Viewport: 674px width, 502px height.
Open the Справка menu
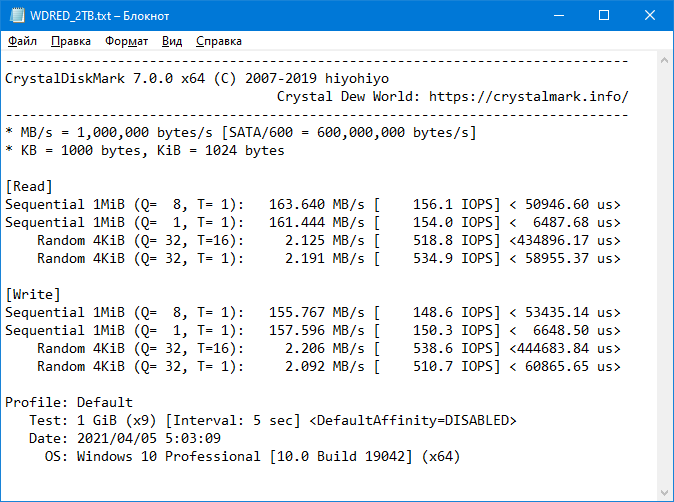coord(219,41)
